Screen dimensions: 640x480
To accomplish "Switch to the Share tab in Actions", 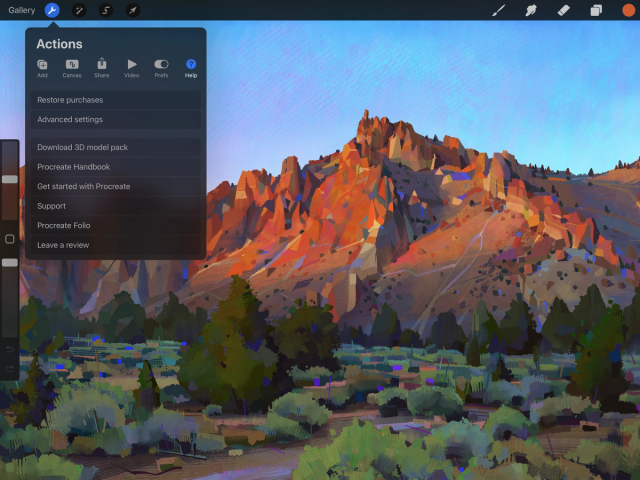I will click(102, 68).
